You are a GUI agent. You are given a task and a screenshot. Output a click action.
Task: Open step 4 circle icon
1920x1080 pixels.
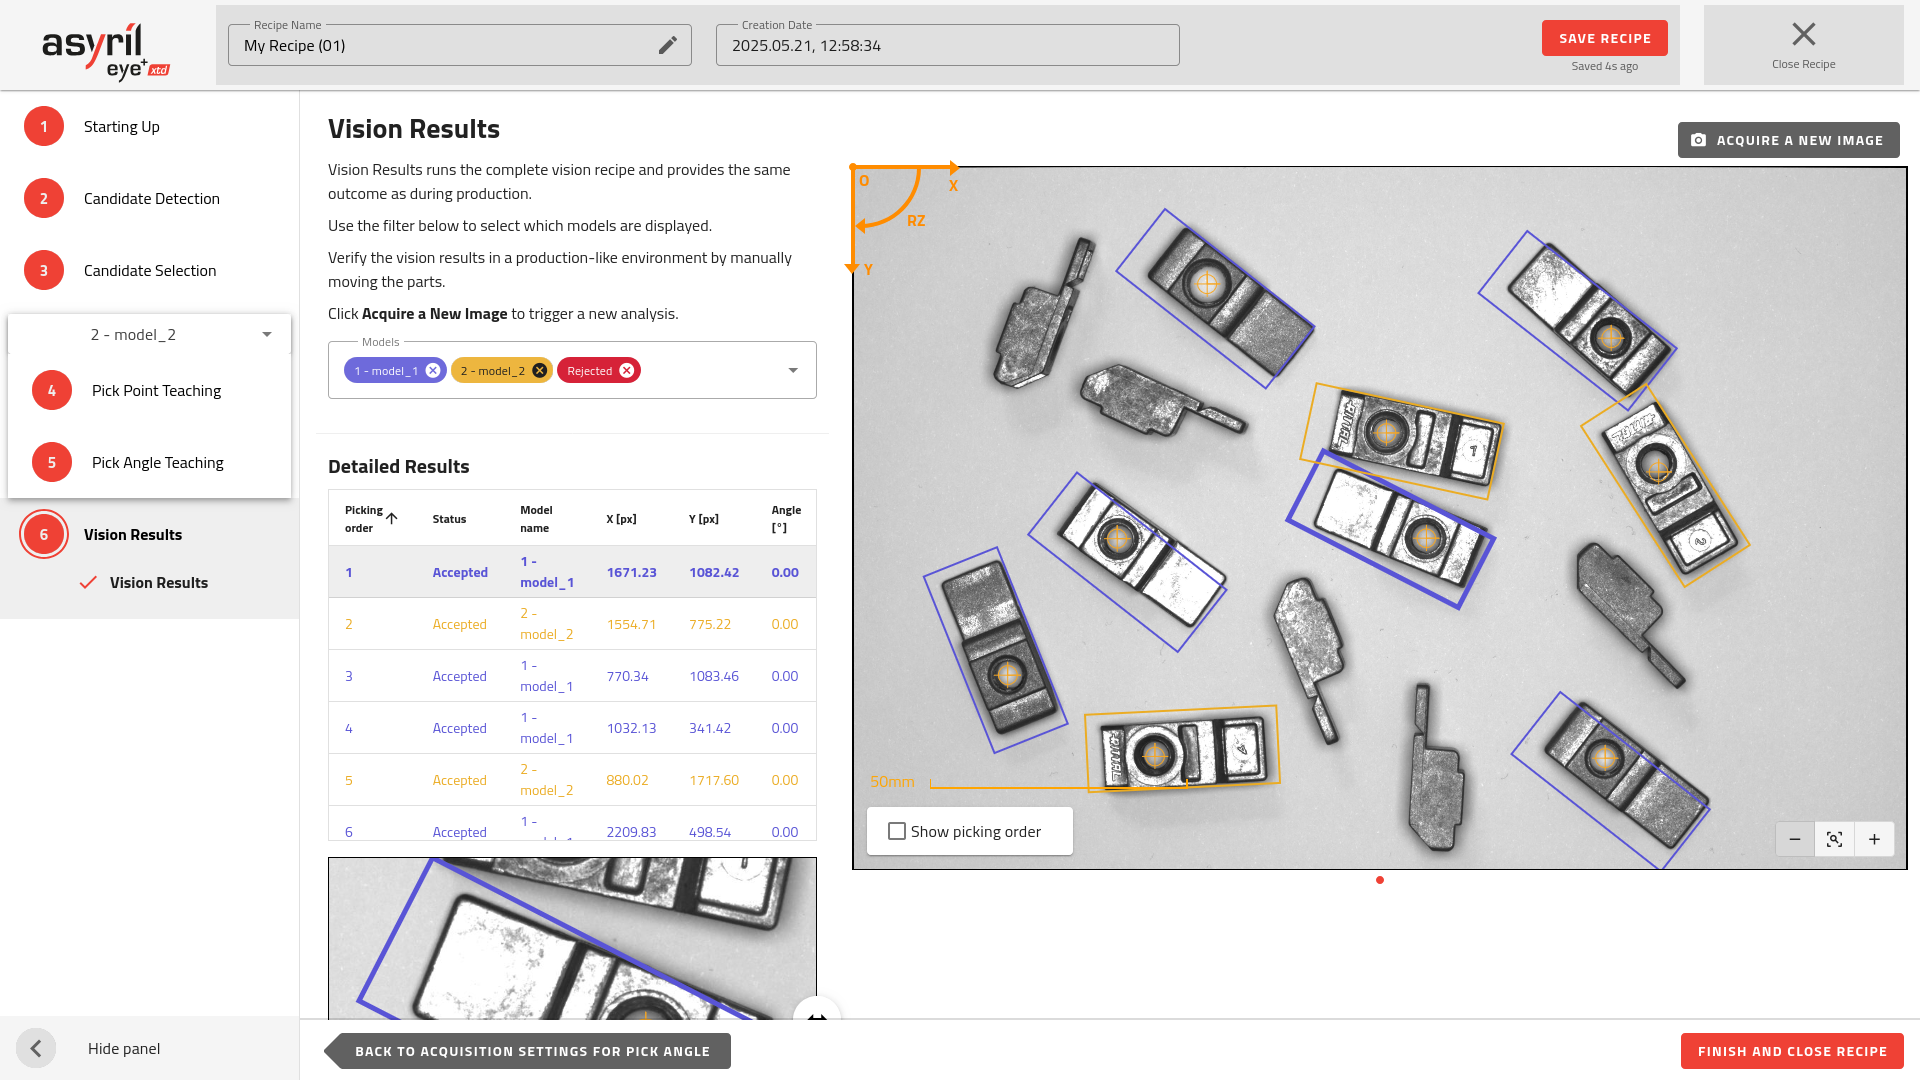(52, 391)
